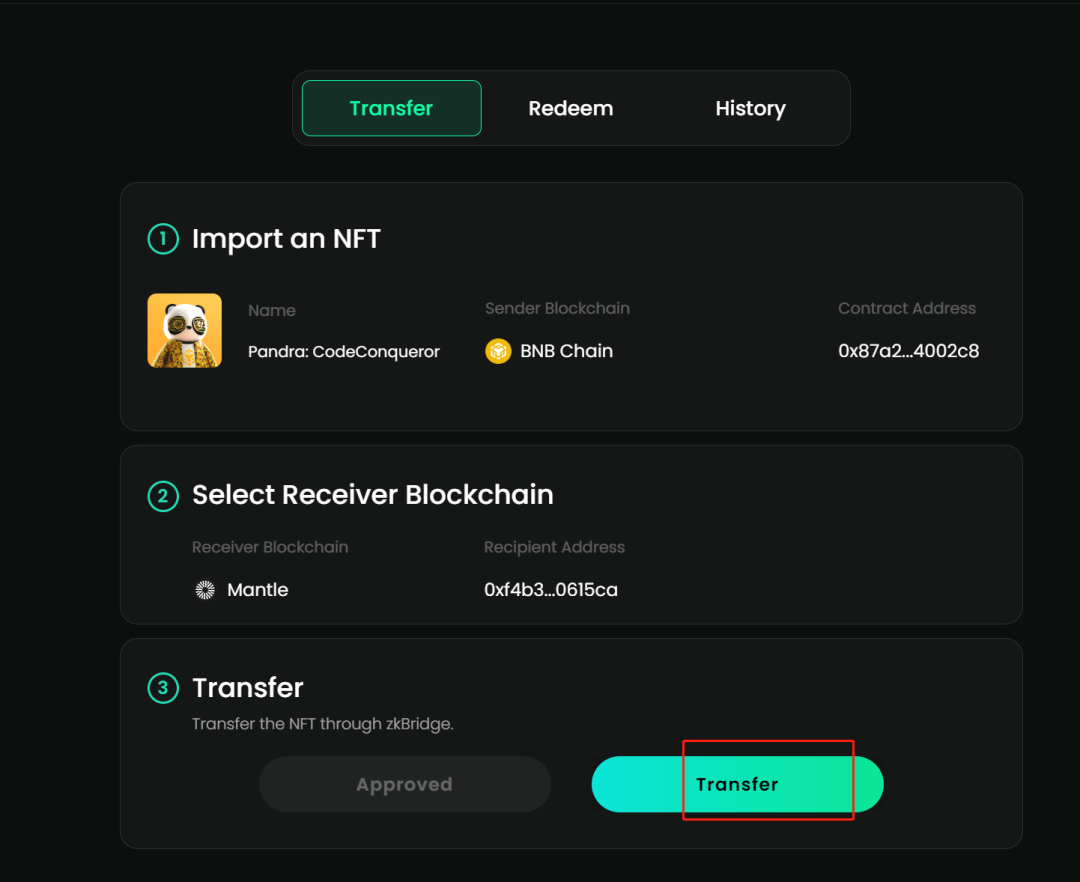This screenshot has width=1080, height=882.
Task: Click the zkBridge transfer description text
Action: pos(322,723)
